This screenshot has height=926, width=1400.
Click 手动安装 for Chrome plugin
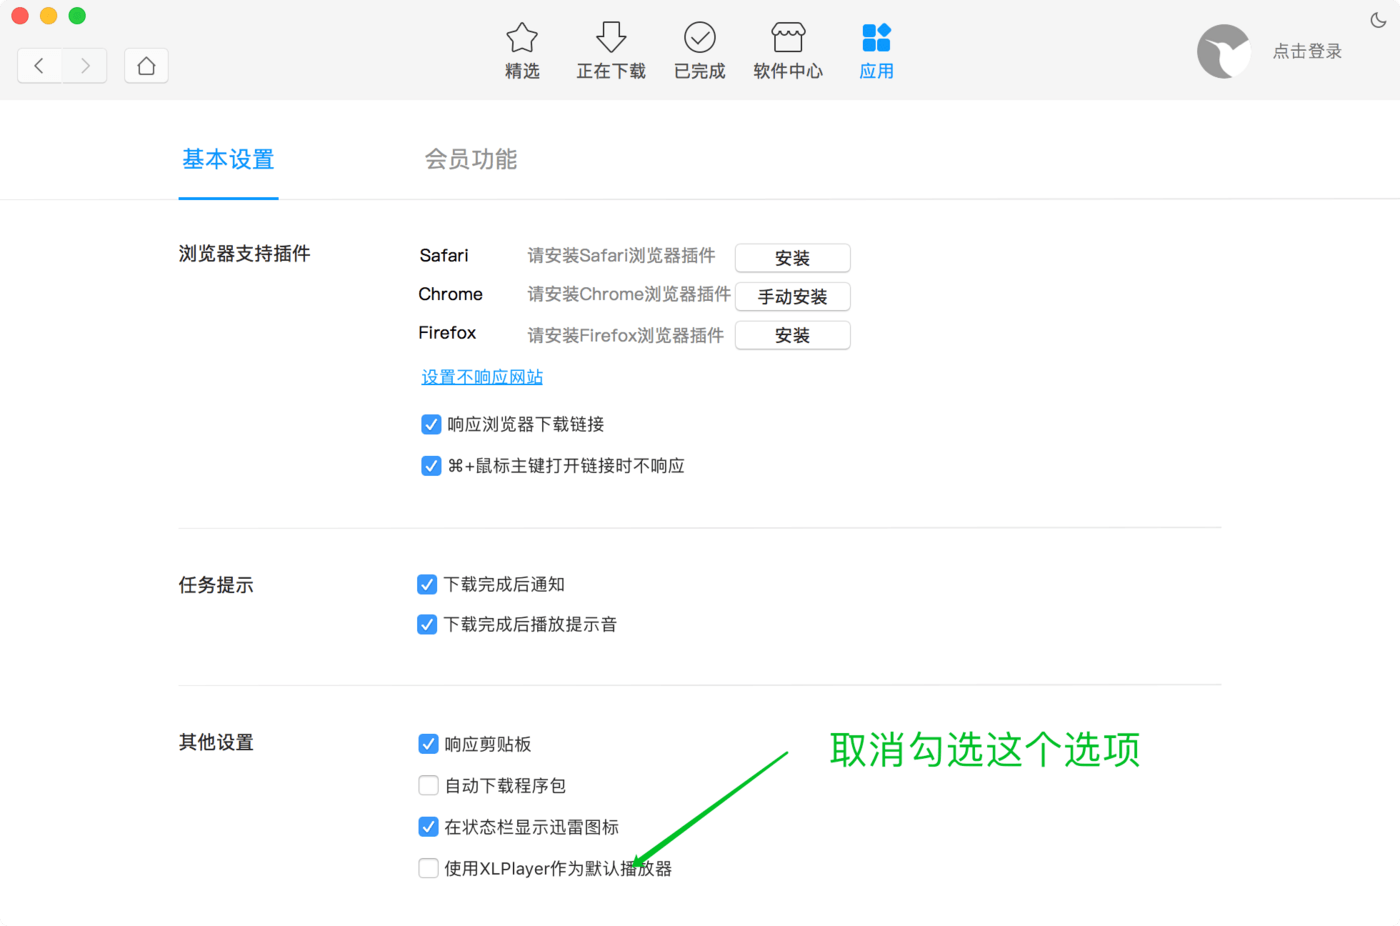792,297
